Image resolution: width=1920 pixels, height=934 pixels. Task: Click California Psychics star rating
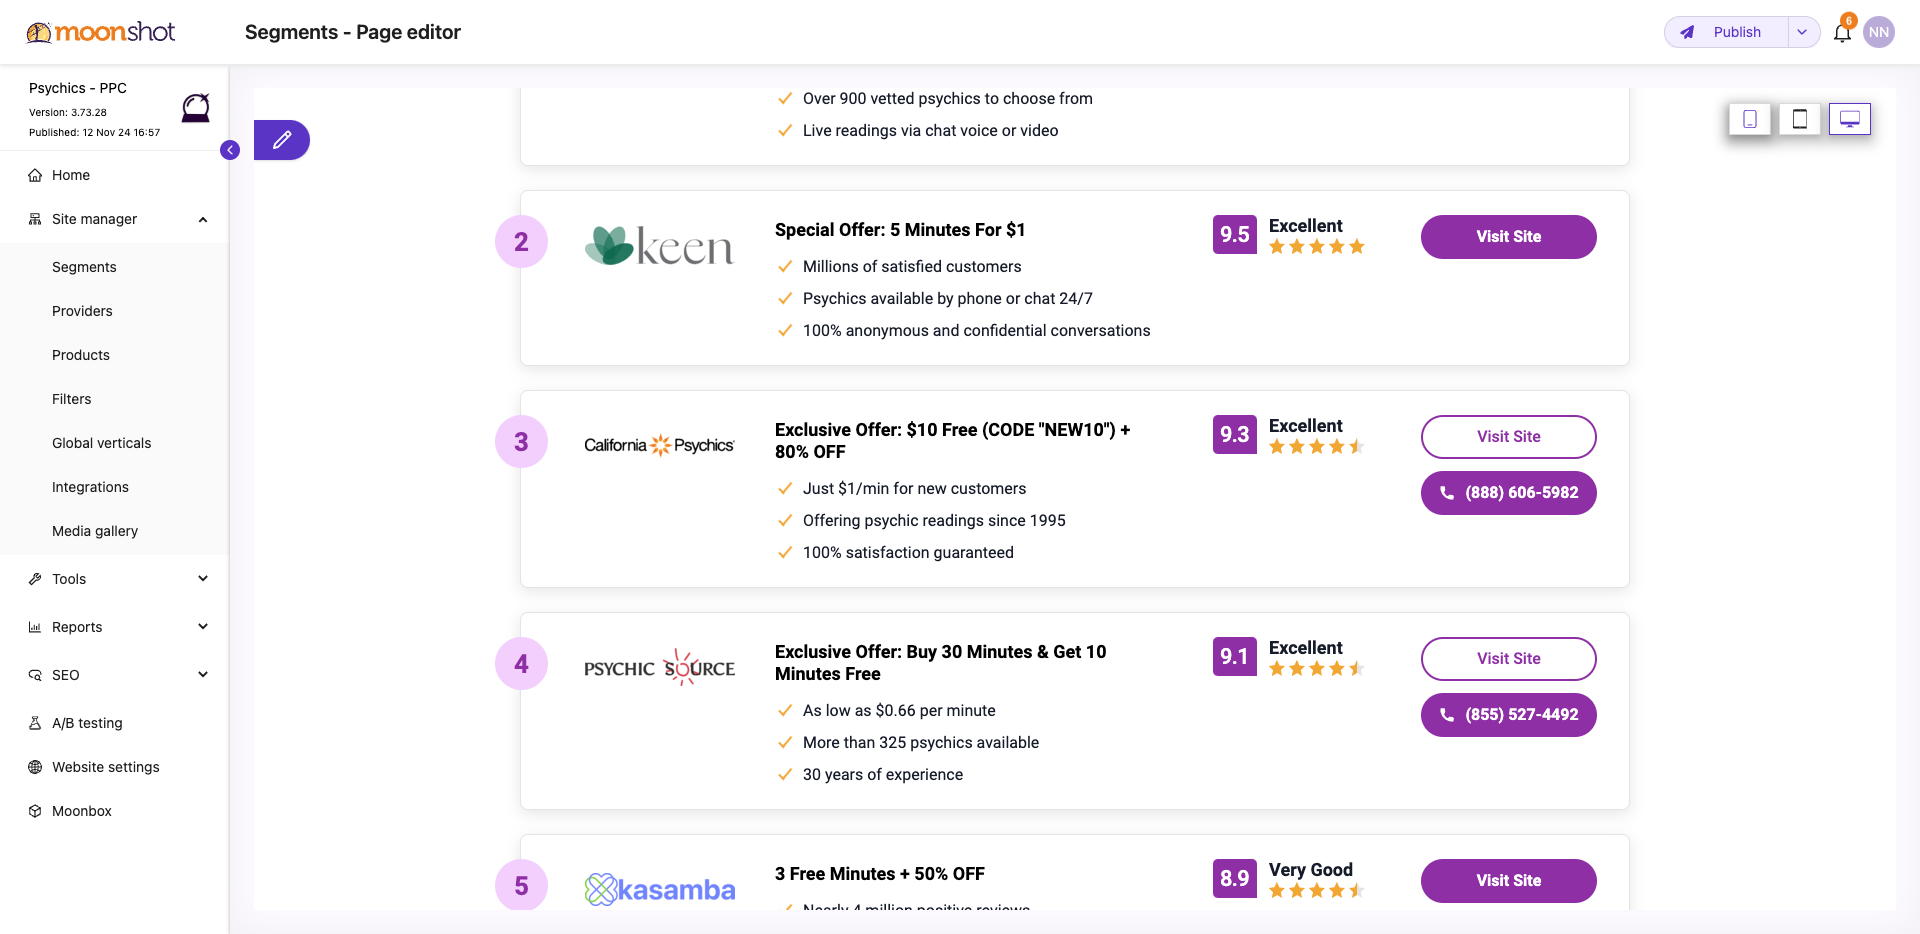(x=1317, y=447)
